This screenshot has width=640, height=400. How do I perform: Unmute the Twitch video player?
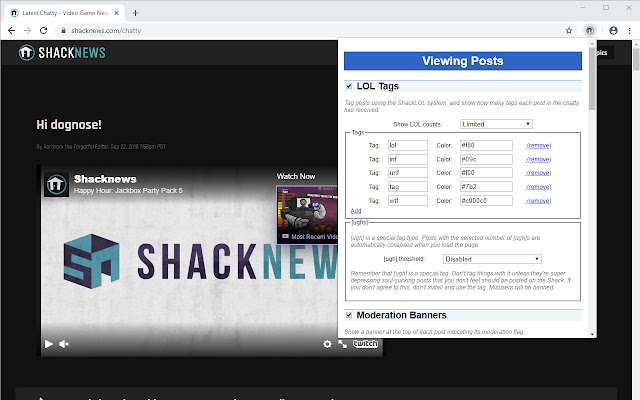[x=64, y=344]
